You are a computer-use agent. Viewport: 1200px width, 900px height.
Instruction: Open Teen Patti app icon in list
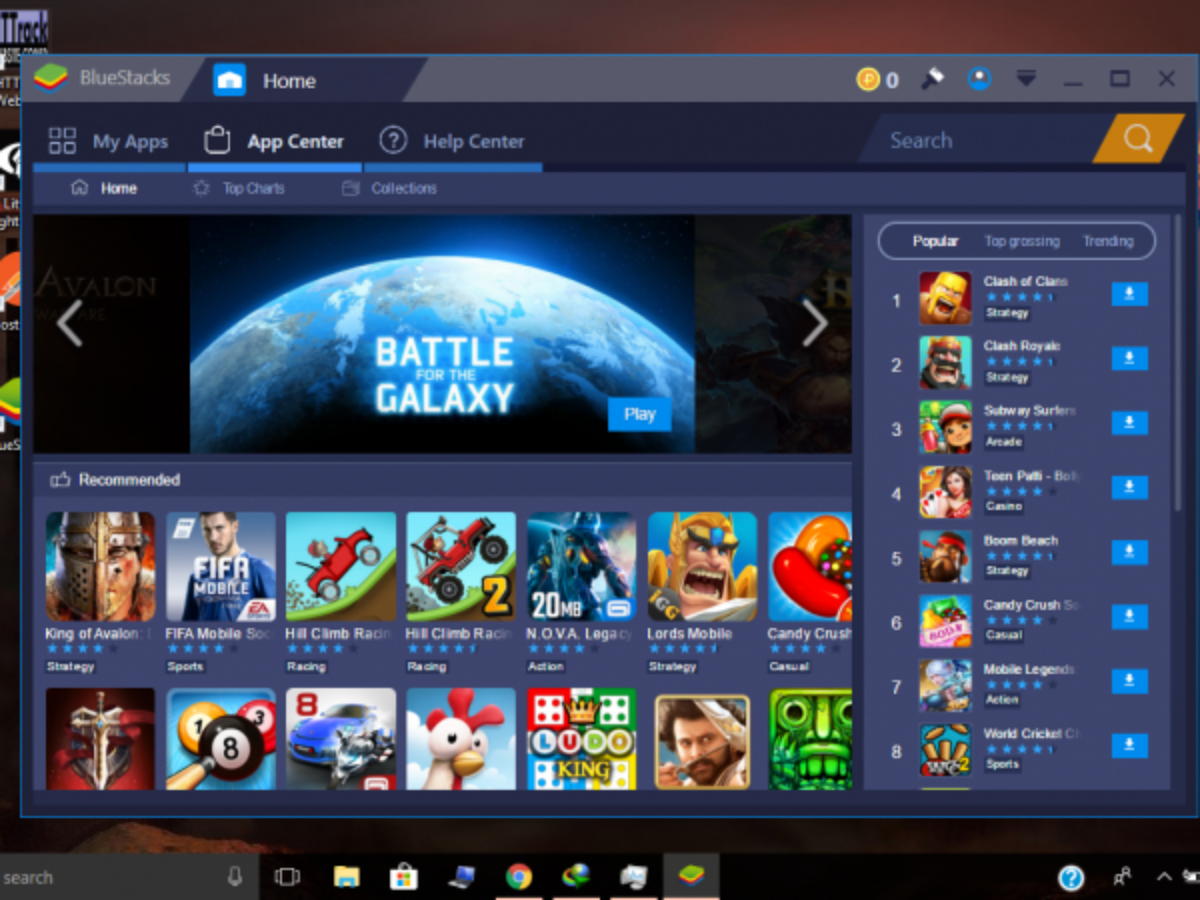click(x=945, y=491)
